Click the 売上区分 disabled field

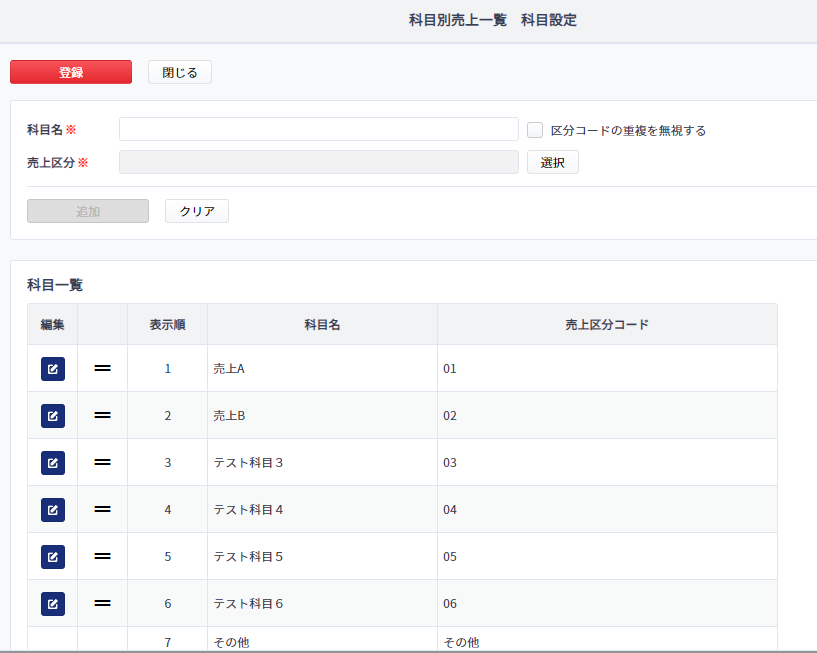(319, 162)
